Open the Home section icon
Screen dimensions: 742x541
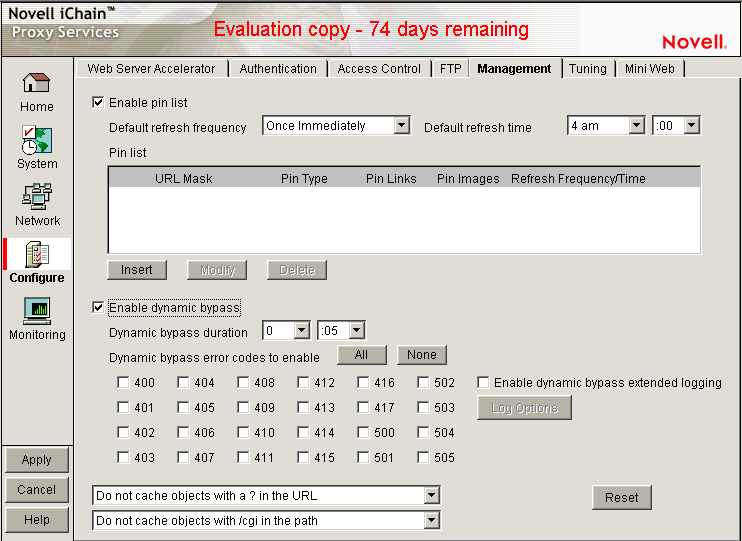point(36,82)
